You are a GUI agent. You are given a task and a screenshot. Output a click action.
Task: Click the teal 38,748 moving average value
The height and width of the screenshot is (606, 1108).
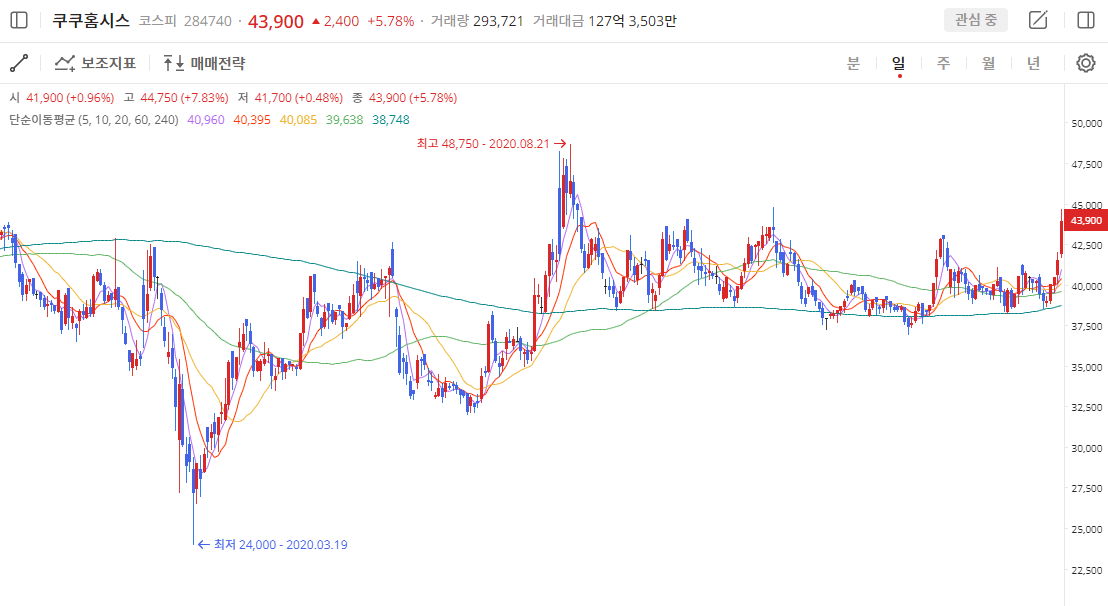click(391, 119)
